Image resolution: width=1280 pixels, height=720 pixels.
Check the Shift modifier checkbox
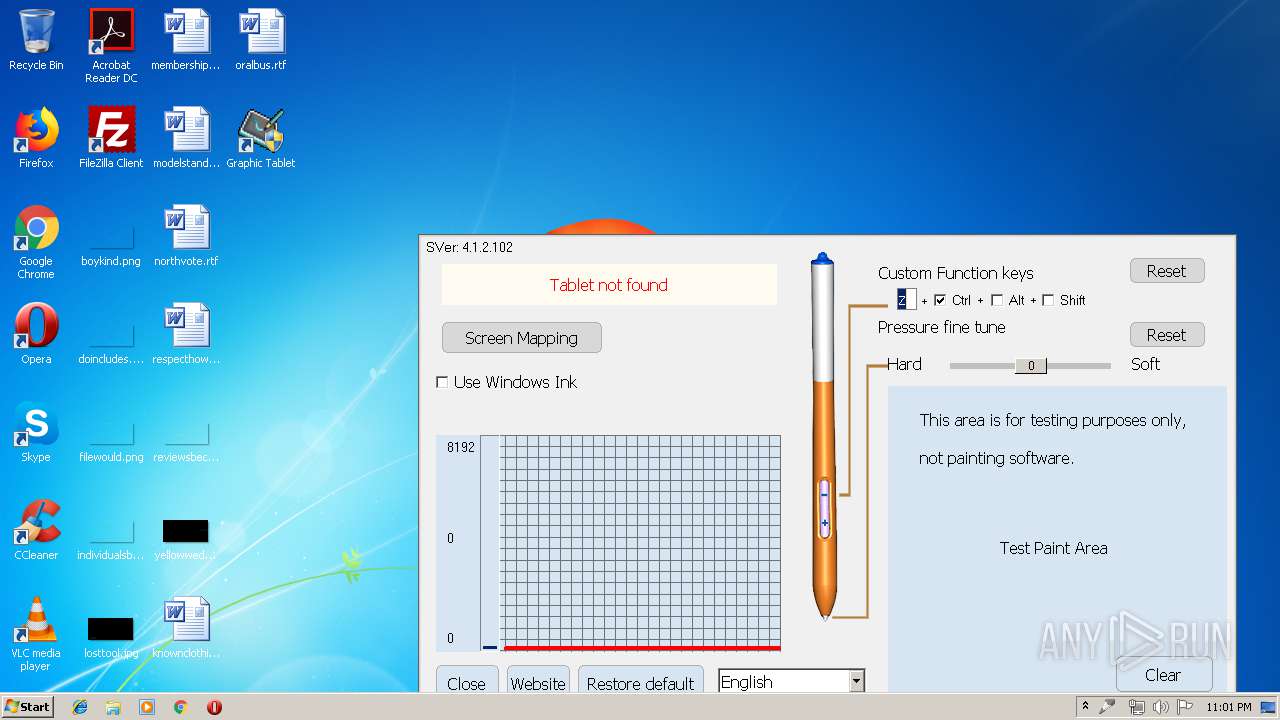(x=1048, y=300)
